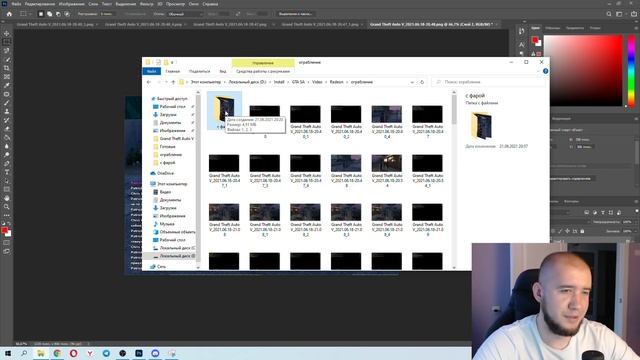Click Install in the Explorer breadcrumb path
The height and width of the screenshot is (360, 640).
click(x=279, y=82)
